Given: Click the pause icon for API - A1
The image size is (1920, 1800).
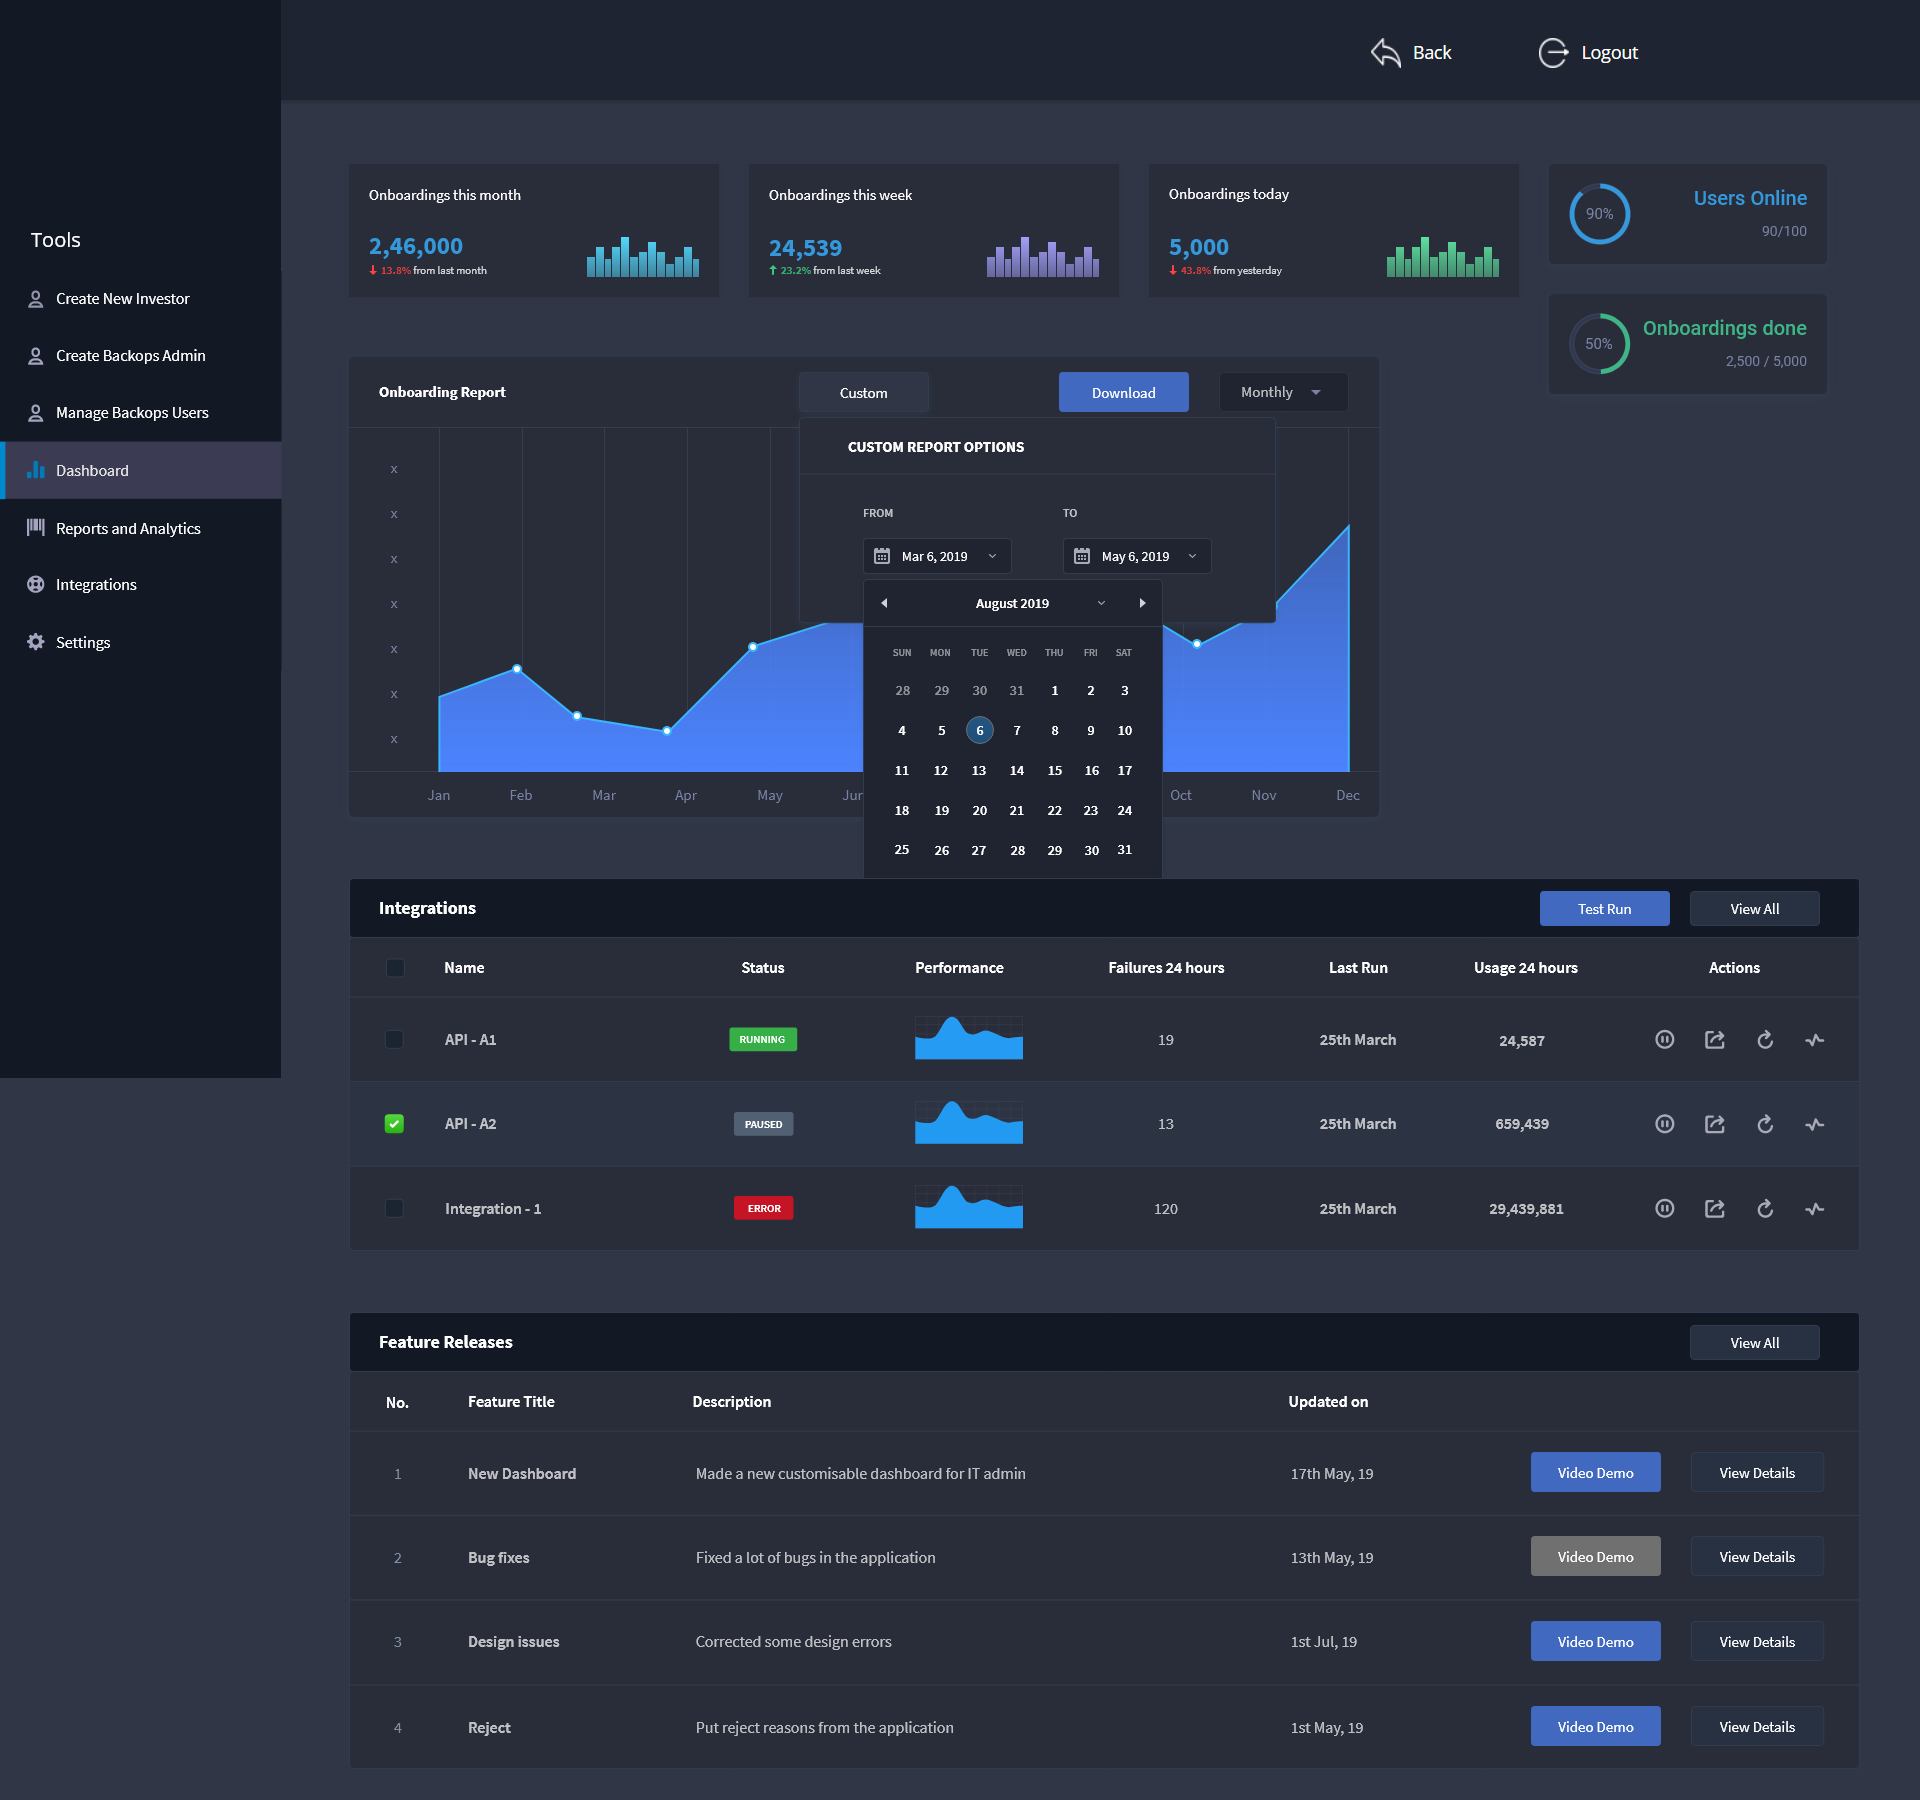Looking at the screenshot, I should click(1664, 1040).
